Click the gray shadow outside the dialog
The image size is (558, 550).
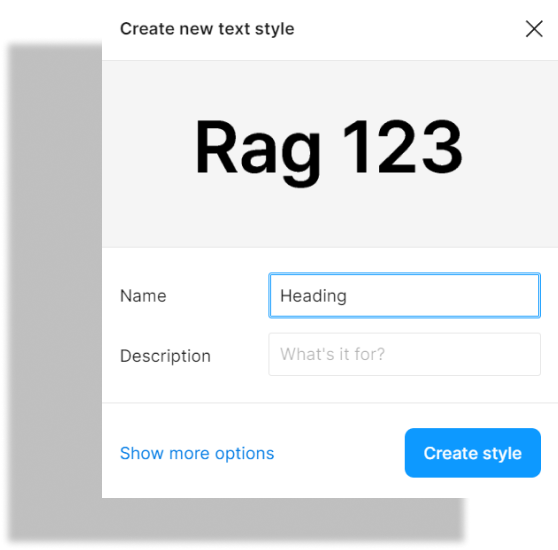(53, 285)
